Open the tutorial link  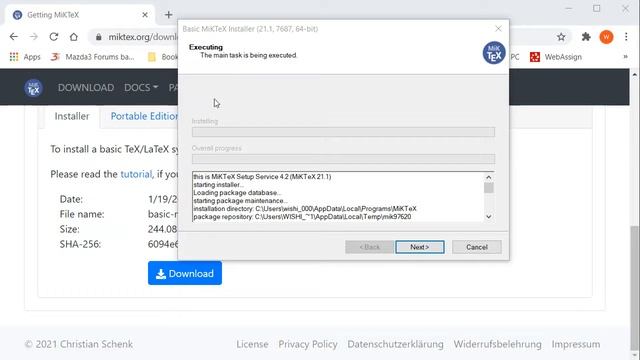[136, 174]
